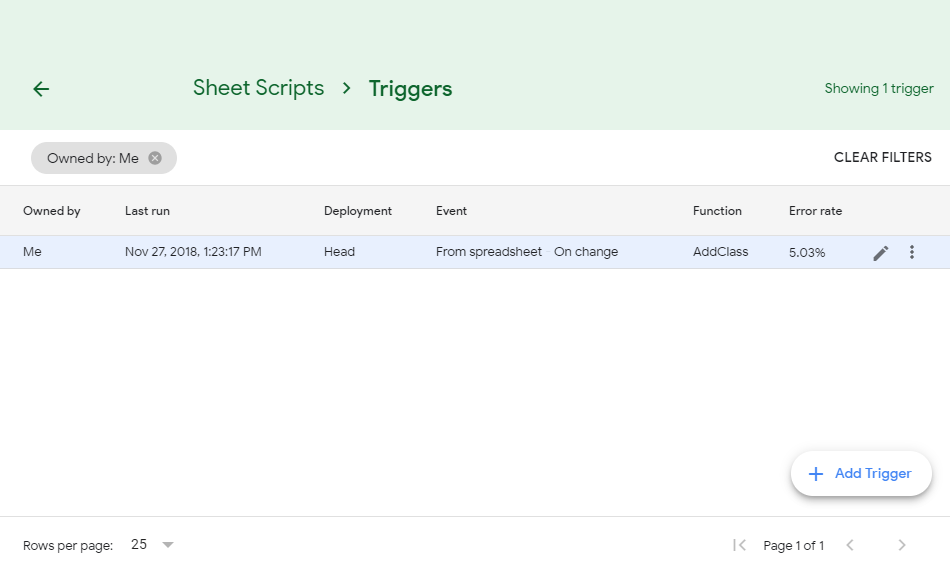
Task: Select the trigger row's last run date
Action: (193, 252)
